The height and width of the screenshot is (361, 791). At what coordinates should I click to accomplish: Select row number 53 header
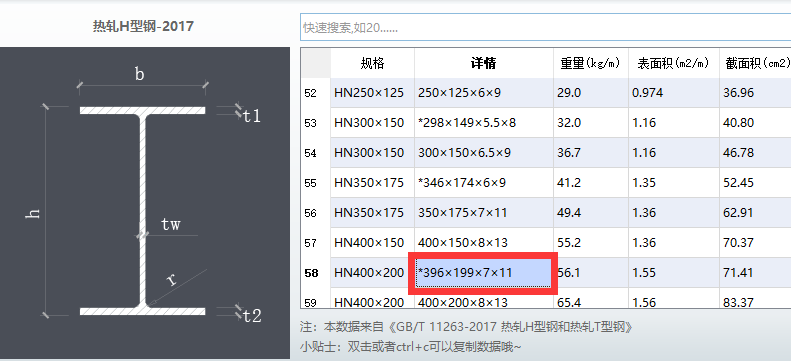(316, 123)
